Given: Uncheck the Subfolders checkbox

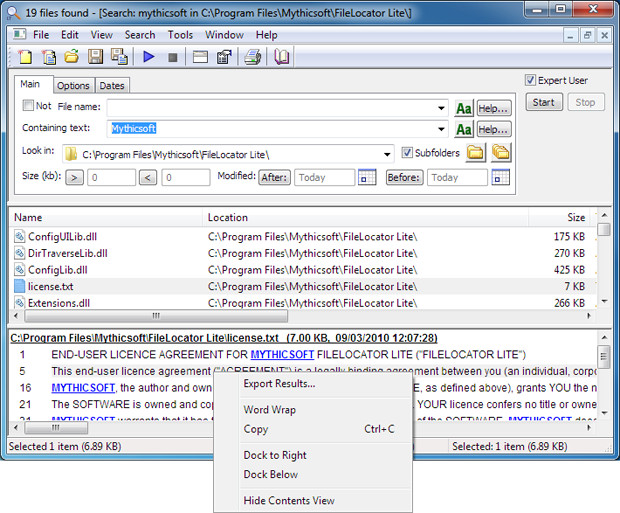Looking at the screenshot, I should (407, 152).
